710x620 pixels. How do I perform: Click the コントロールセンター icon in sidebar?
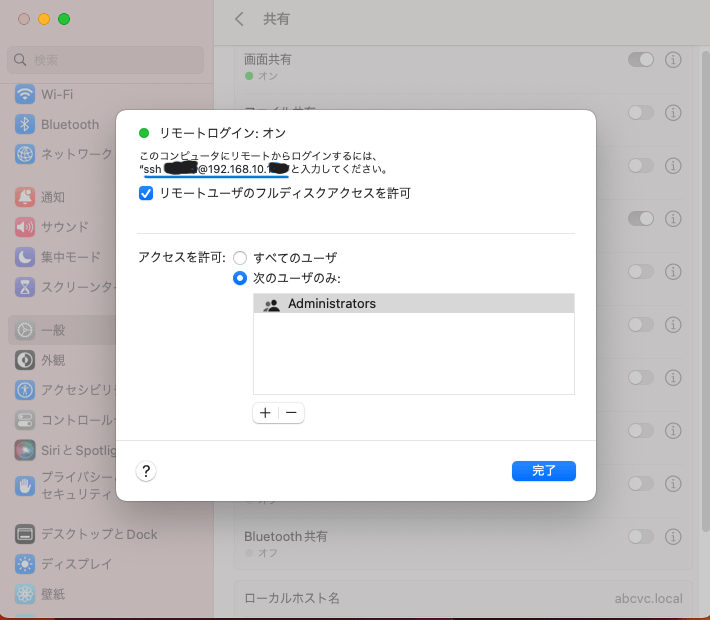tap(25, 420)
